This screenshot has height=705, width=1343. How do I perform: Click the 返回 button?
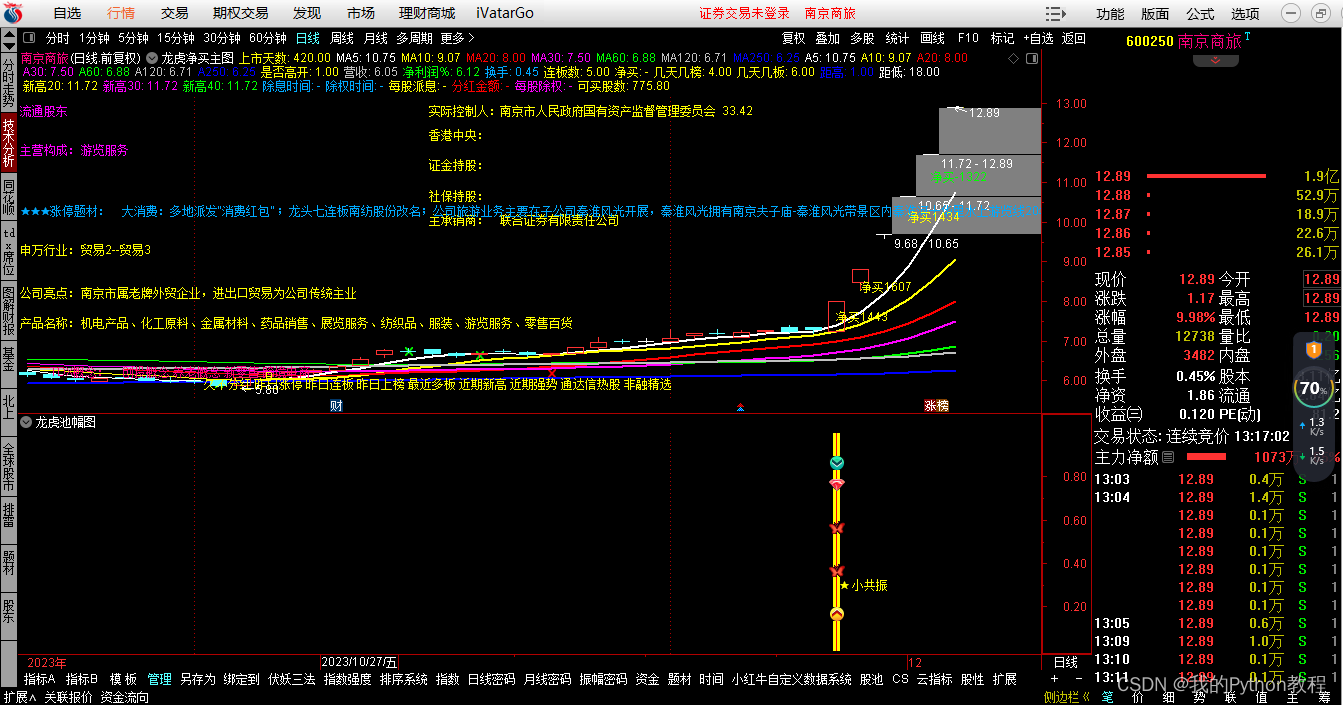1074,38
